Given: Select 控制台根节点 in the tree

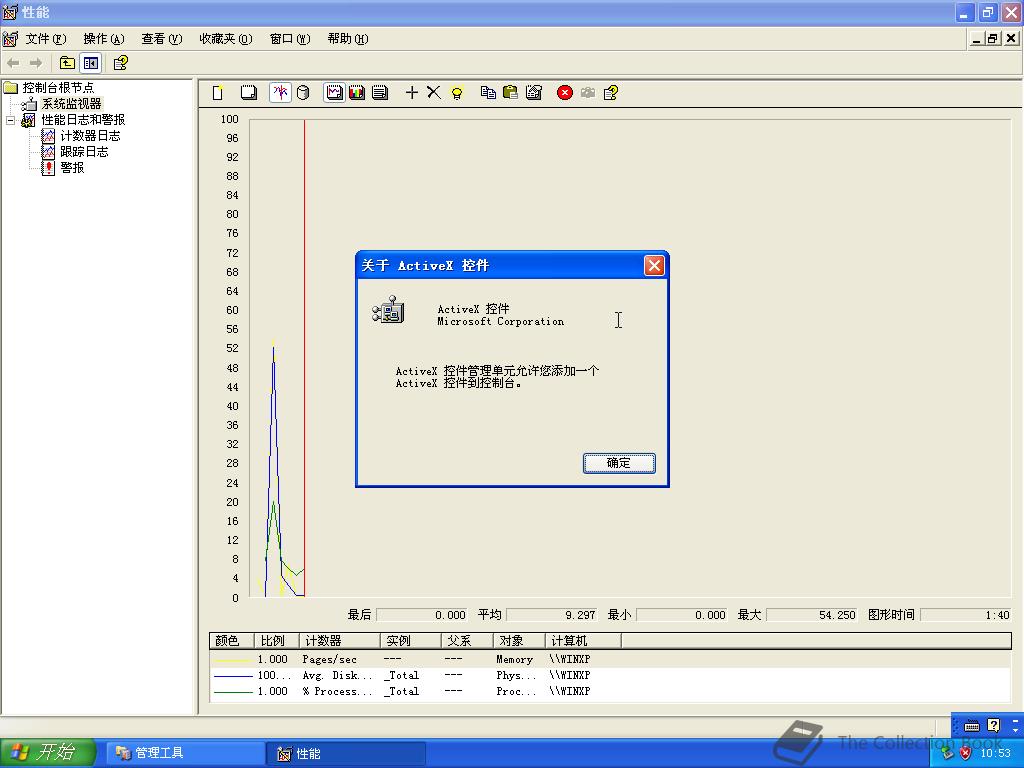Looking at the screenshot, I should (x=58, y=88).
